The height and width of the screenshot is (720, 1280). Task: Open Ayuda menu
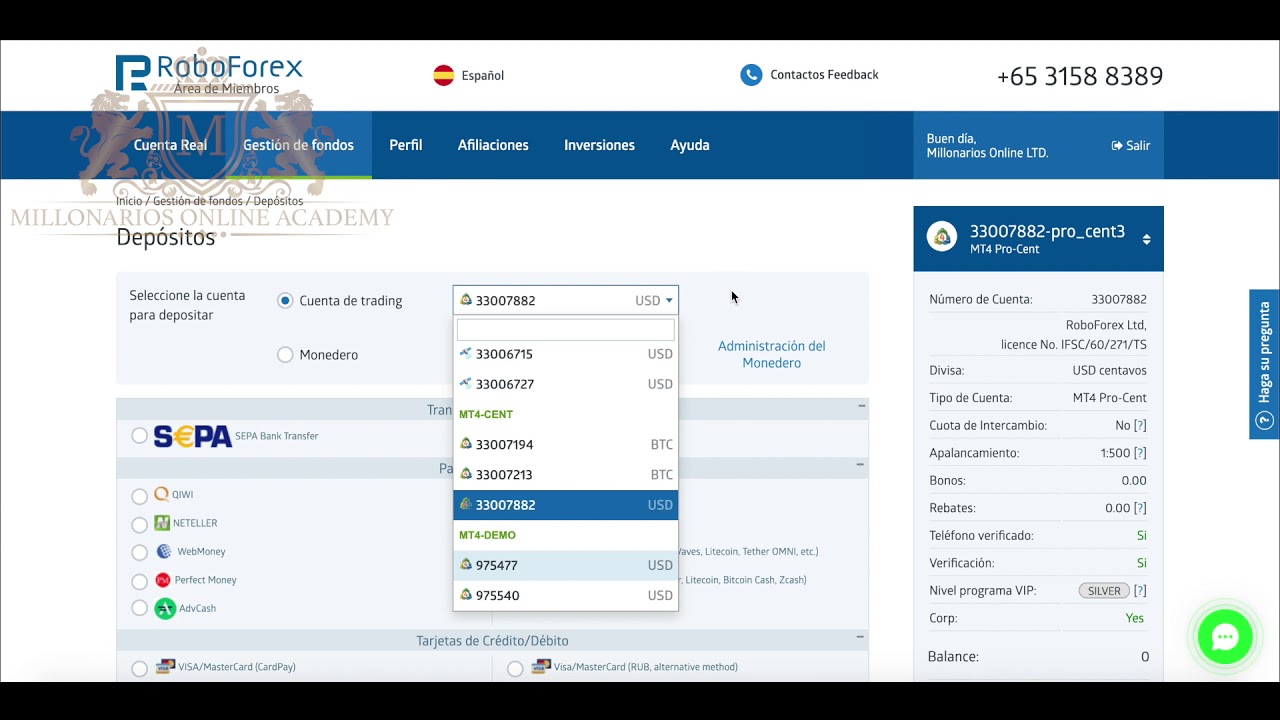pos(690,145)
